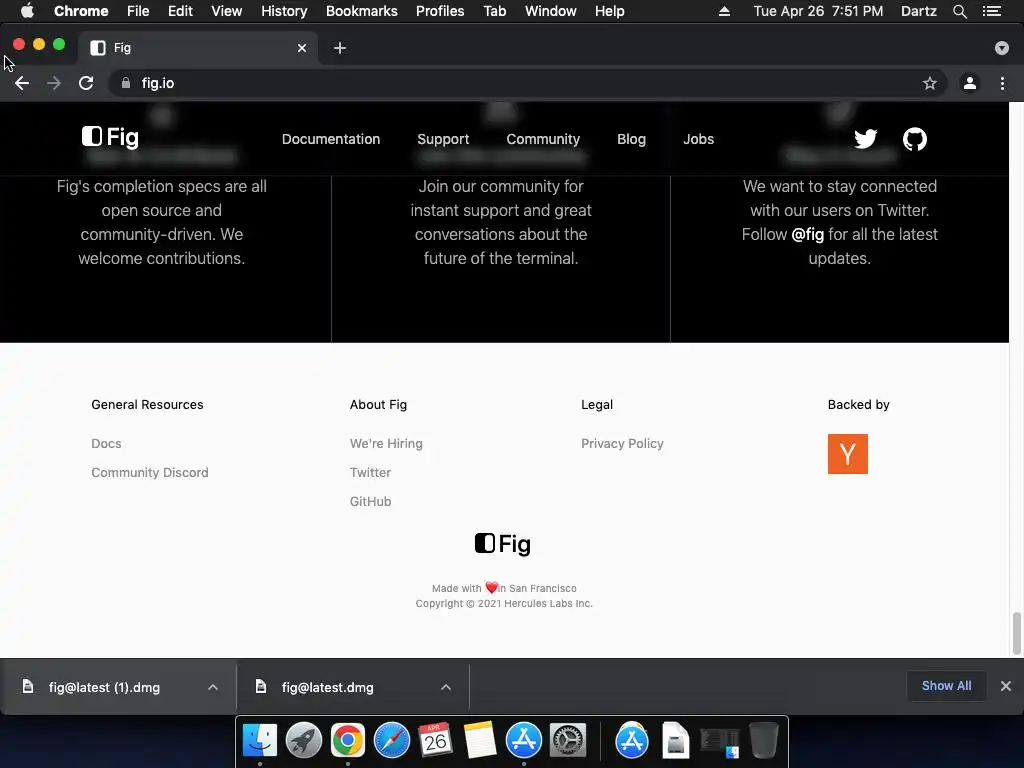Open Community Discord footer link

tap(150, 472)
